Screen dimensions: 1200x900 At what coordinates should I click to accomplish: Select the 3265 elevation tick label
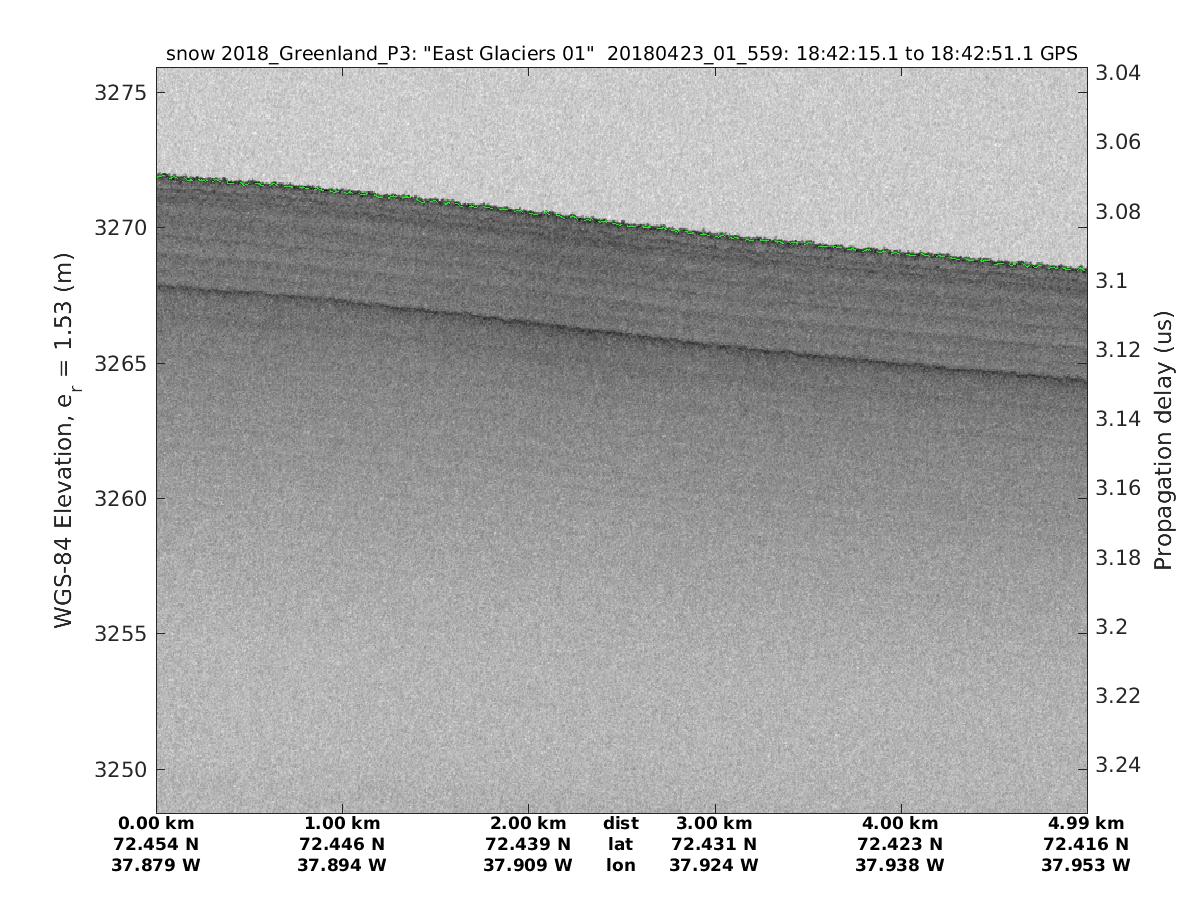tap(119, 363)
